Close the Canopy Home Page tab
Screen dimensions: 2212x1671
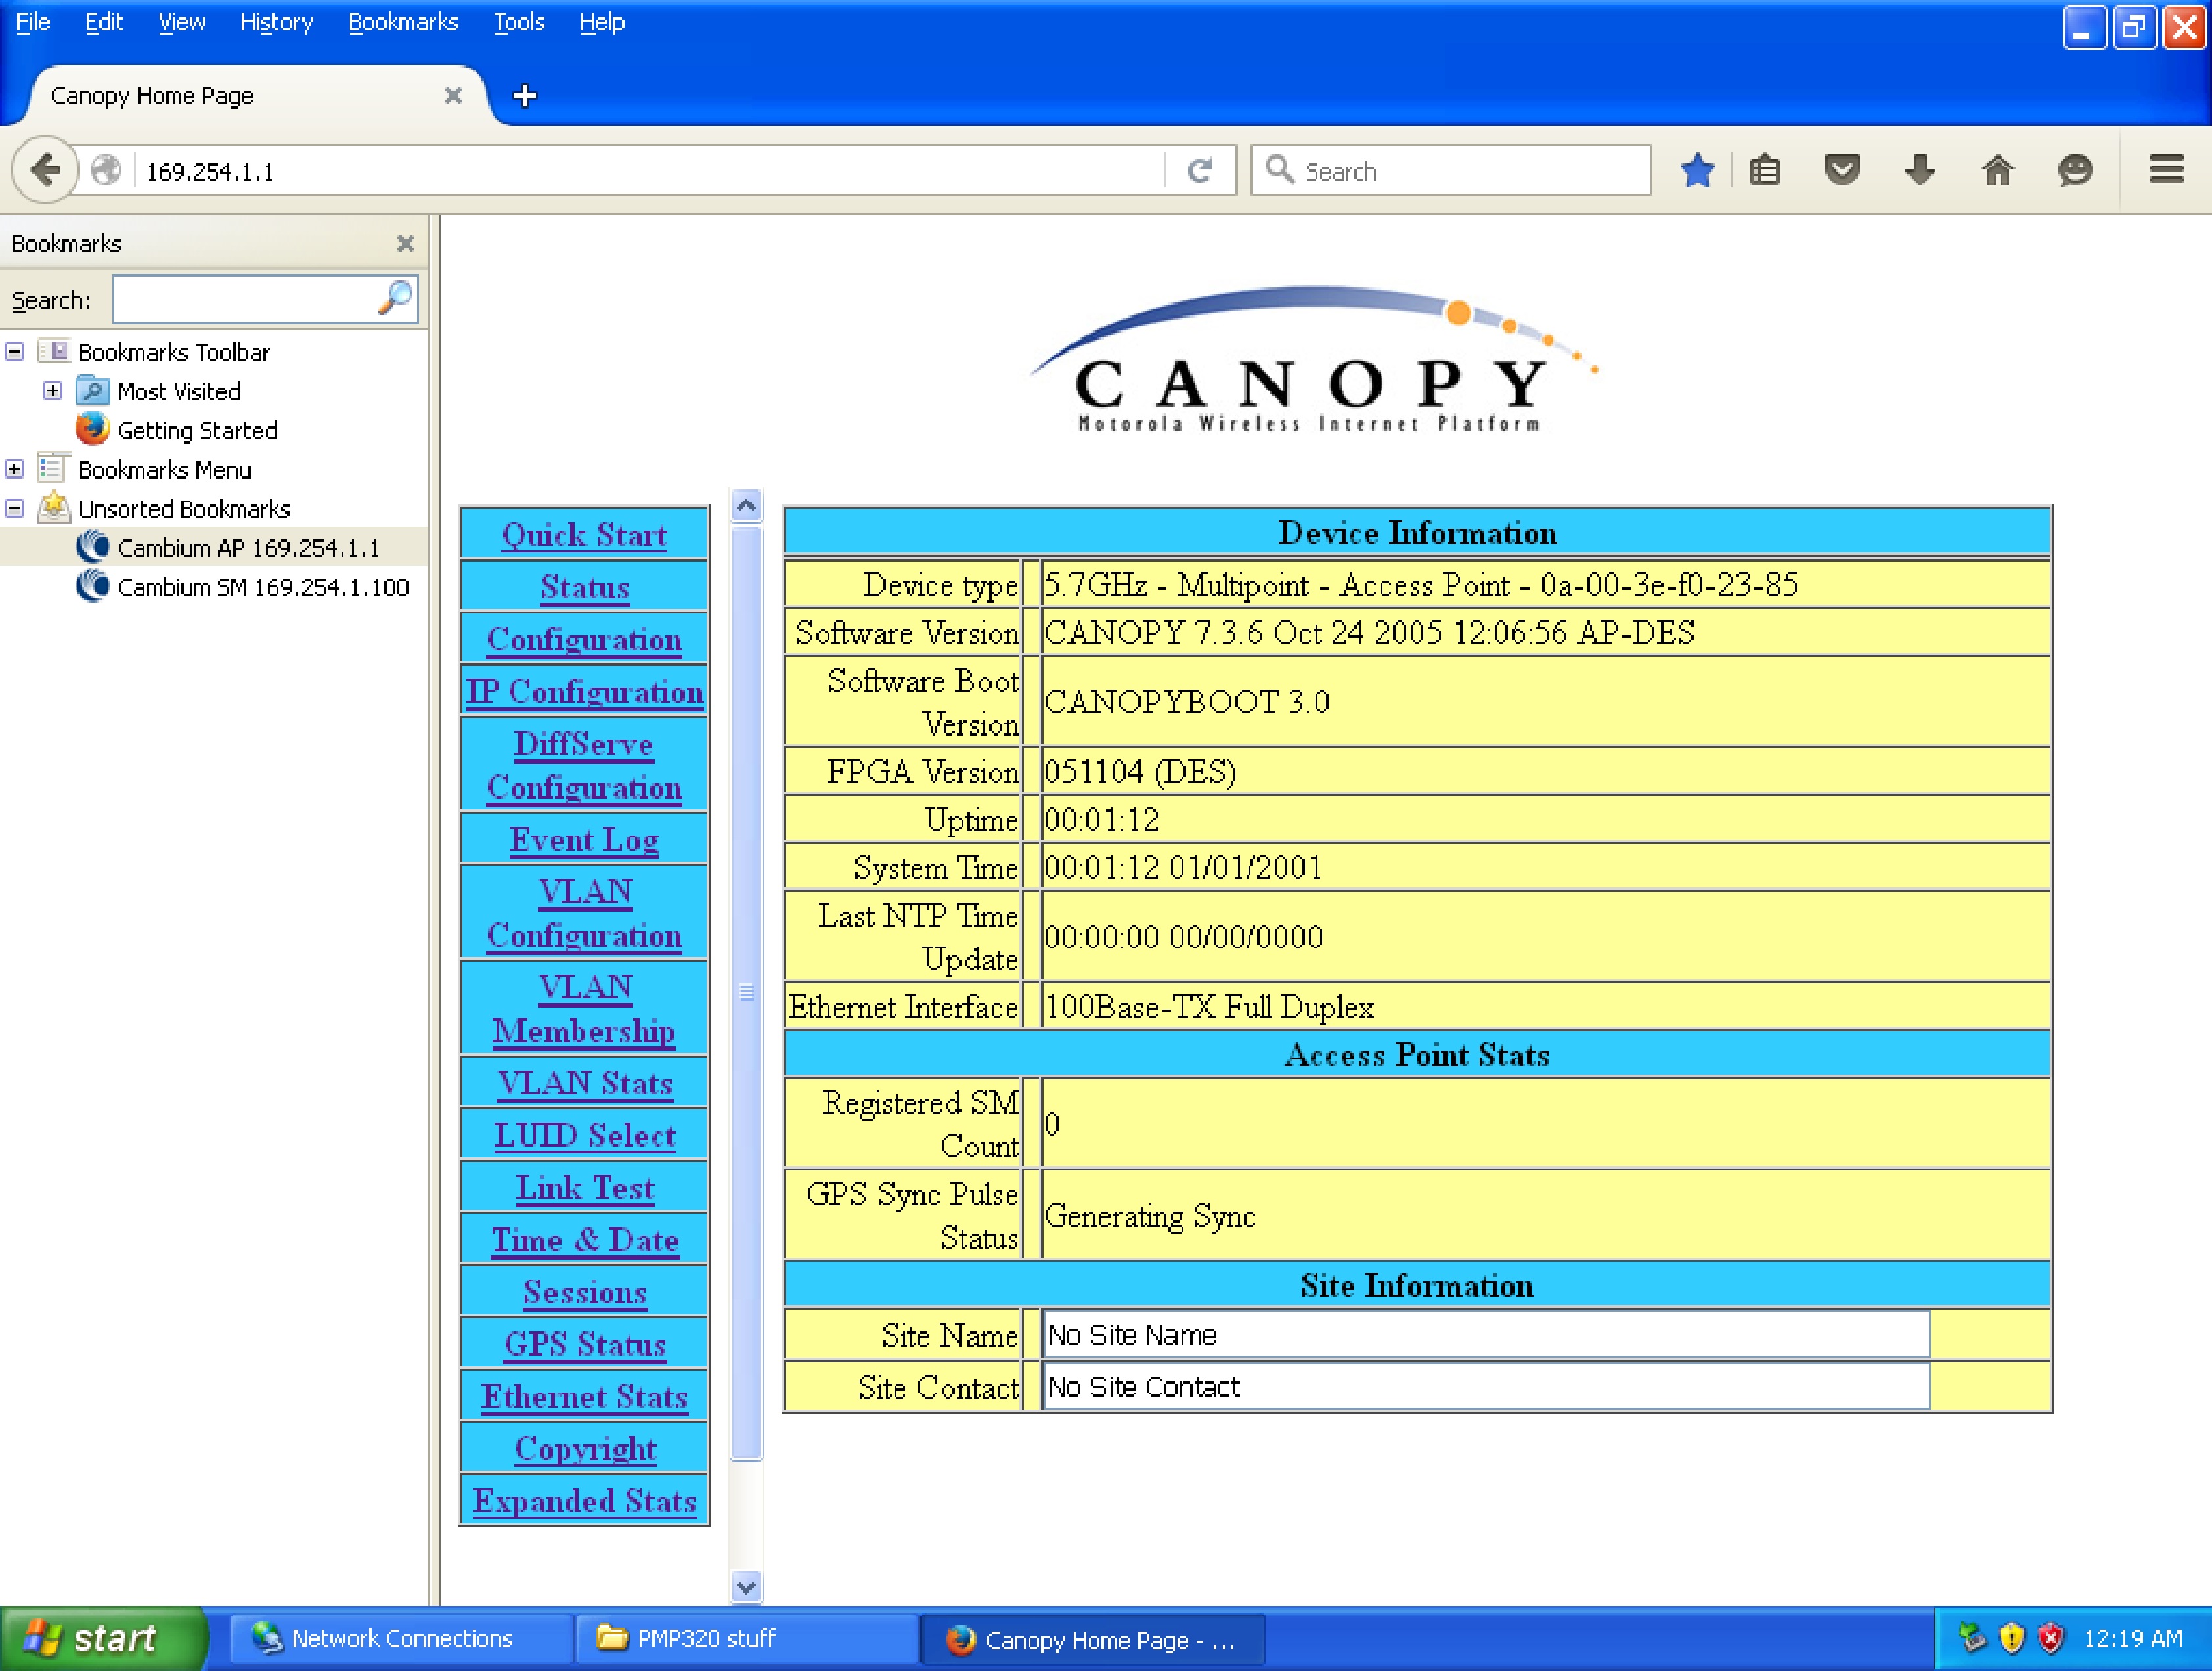453,96
